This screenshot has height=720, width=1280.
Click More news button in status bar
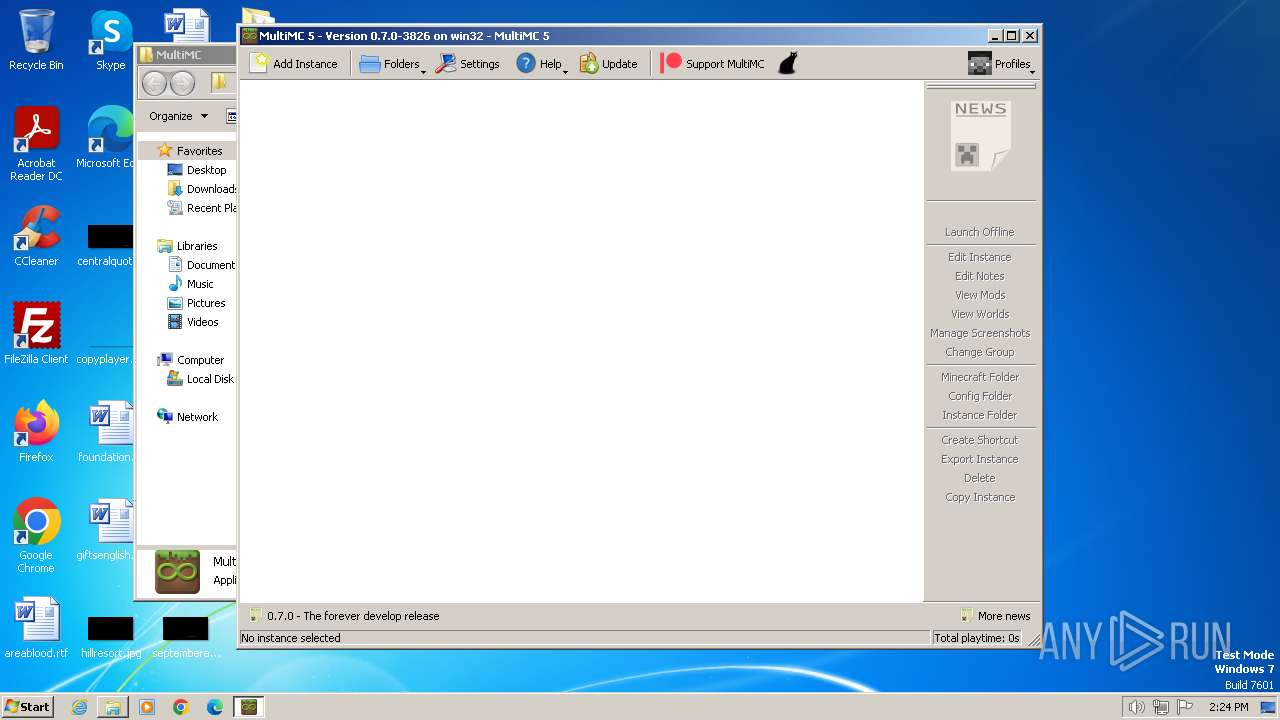coord(995,616)
